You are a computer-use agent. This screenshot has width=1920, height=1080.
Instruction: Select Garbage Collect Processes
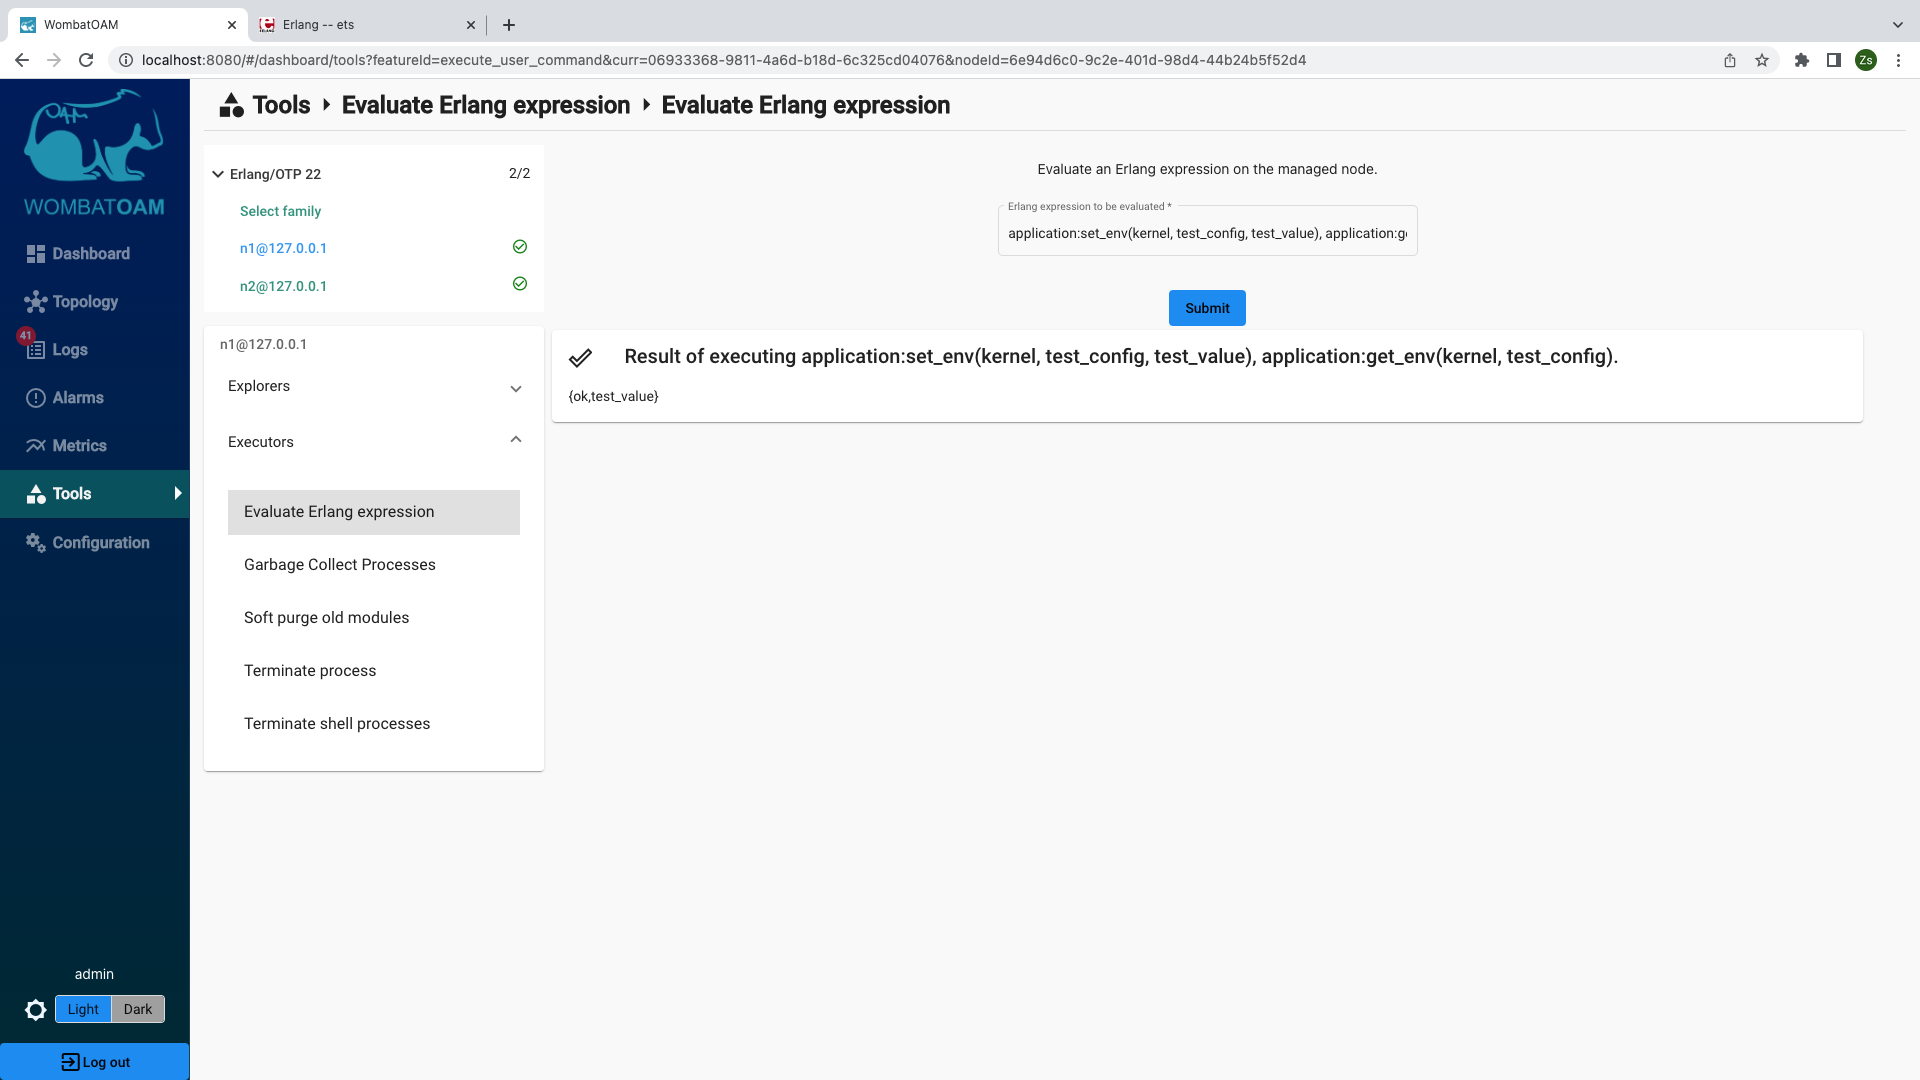coord(374,565)
